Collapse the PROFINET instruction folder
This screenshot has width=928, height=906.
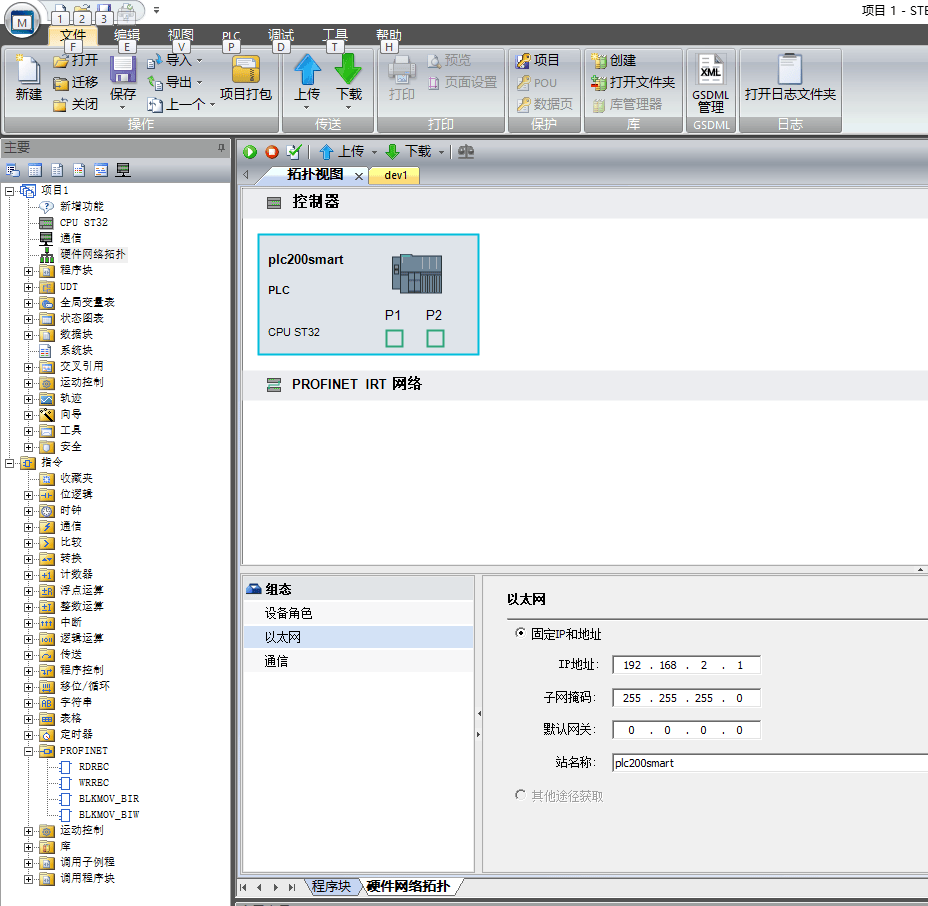click(28, 751)
